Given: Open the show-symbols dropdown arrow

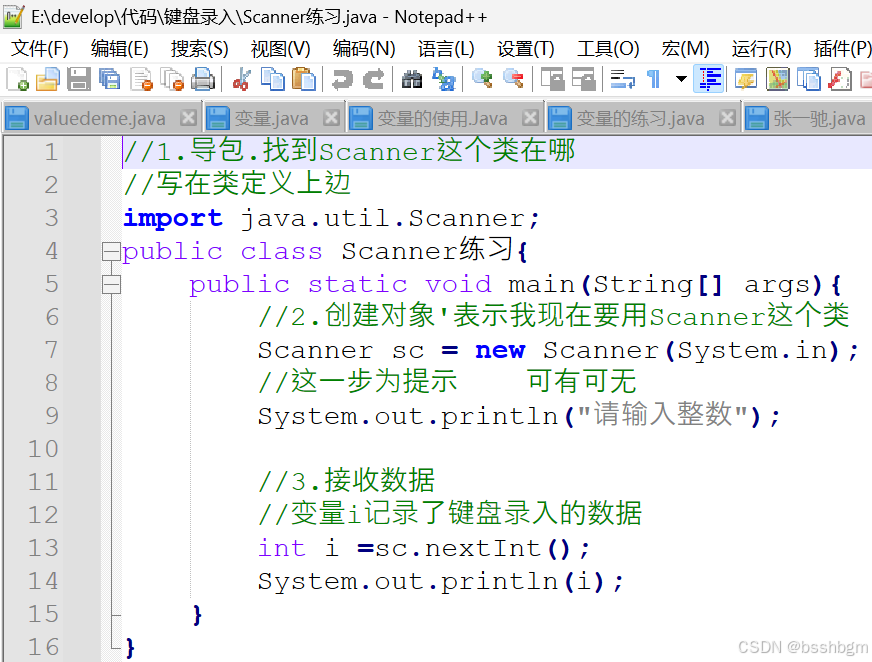Looking at the screenshot, I should tap(681, 77).
